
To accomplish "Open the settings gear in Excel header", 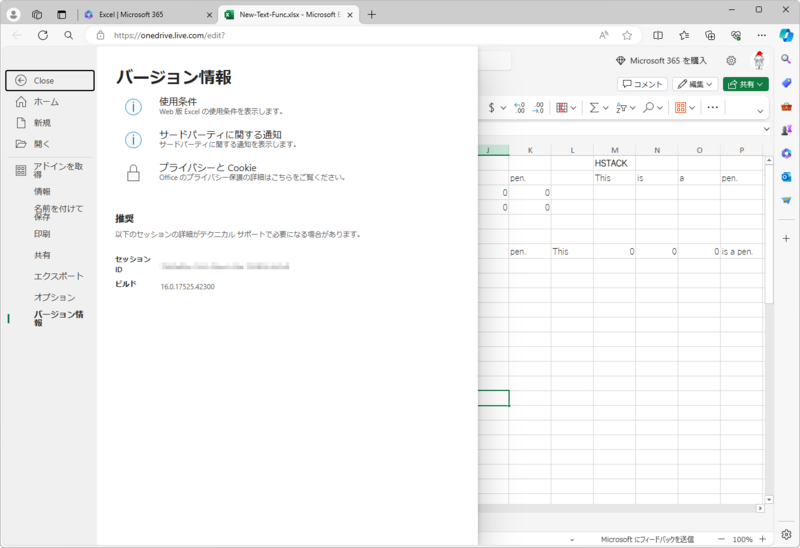I will pos(731,60).
